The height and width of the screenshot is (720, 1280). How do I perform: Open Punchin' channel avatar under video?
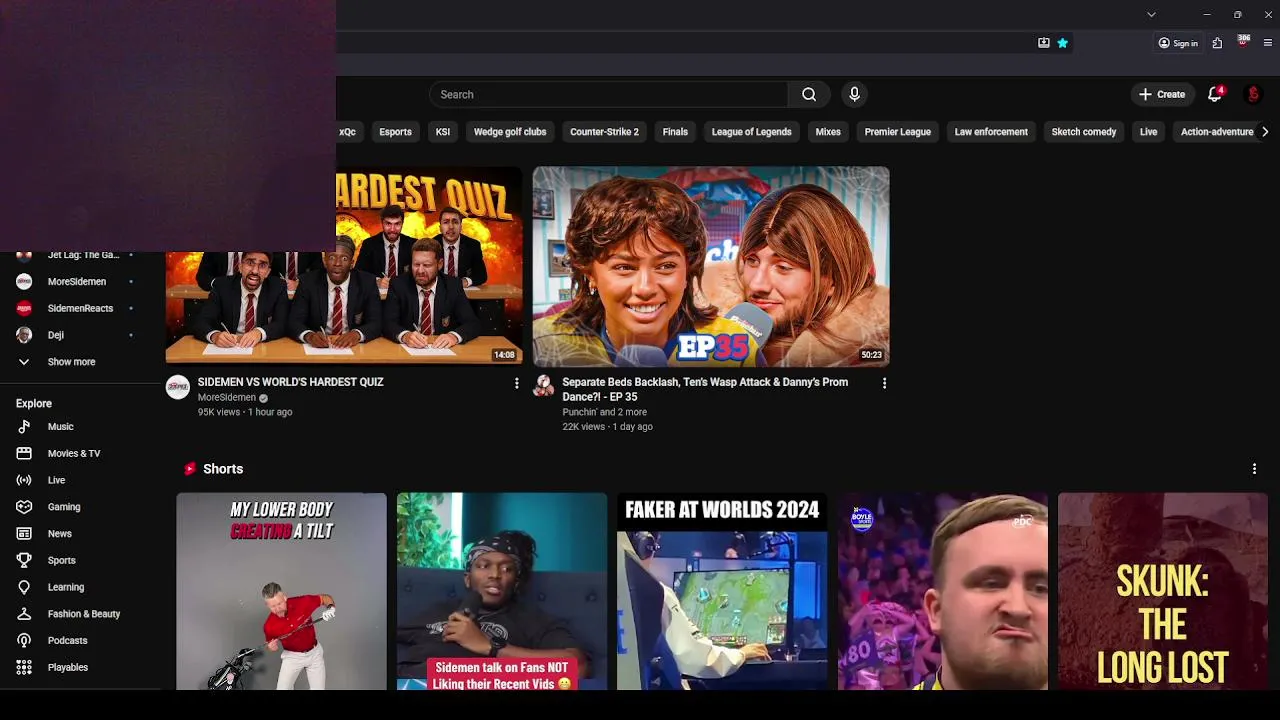pyautogui.click(x=544, y=386)
